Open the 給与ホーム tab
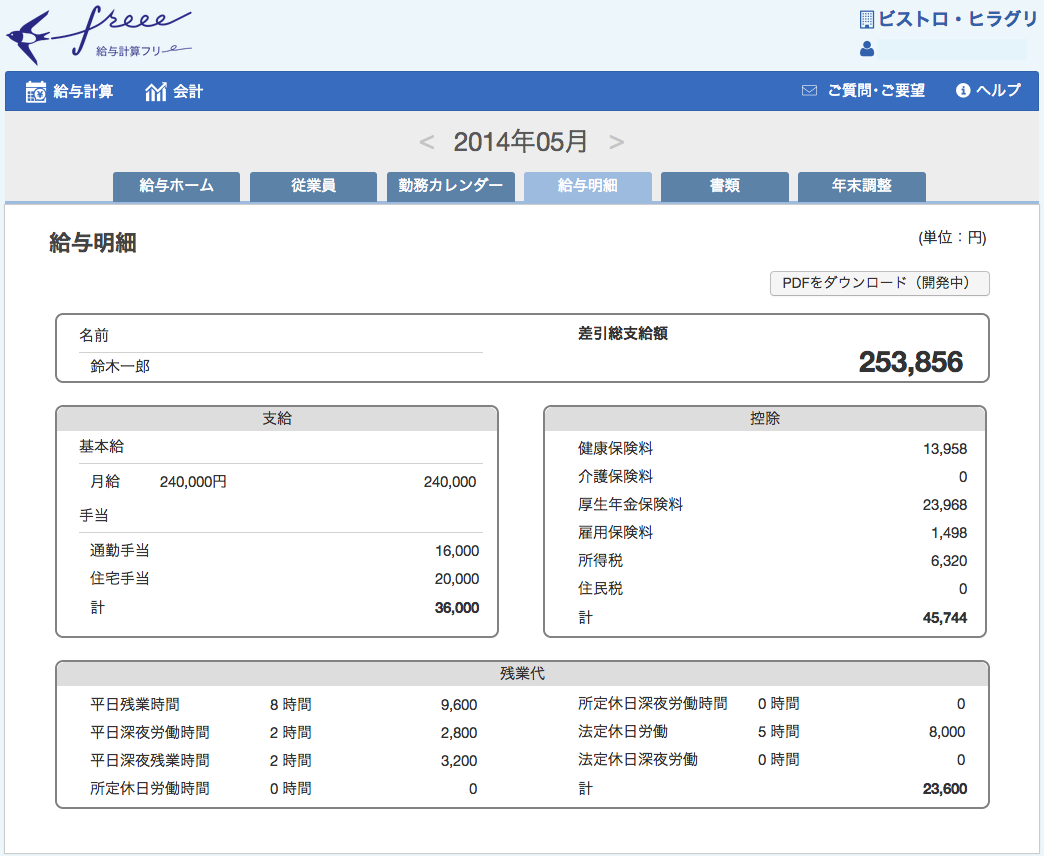The image size is (1044, 856). point(176,186)
